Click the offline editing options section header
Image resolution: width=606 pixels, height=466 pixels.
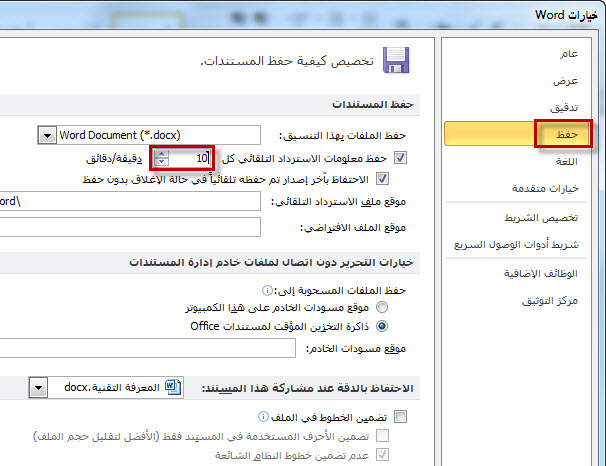tap(271, 262)
